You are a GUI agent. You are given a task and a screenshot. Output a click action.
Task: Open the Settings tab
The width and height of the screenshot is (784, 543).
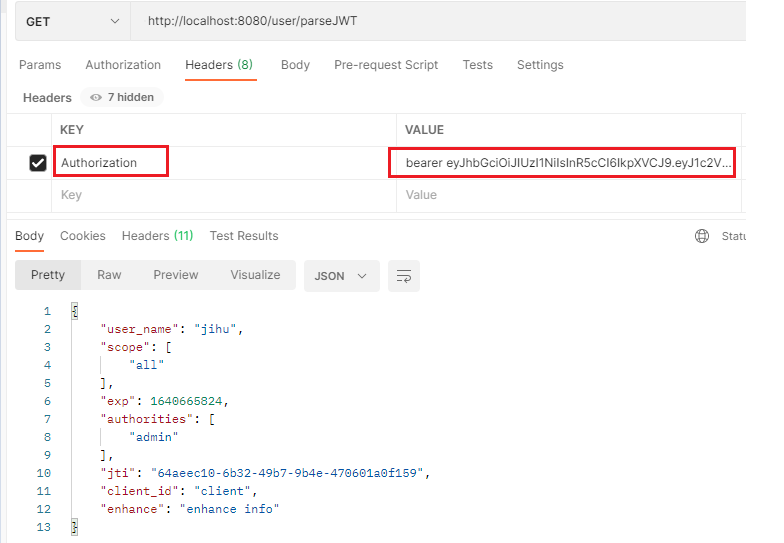(x=540, y=65)
